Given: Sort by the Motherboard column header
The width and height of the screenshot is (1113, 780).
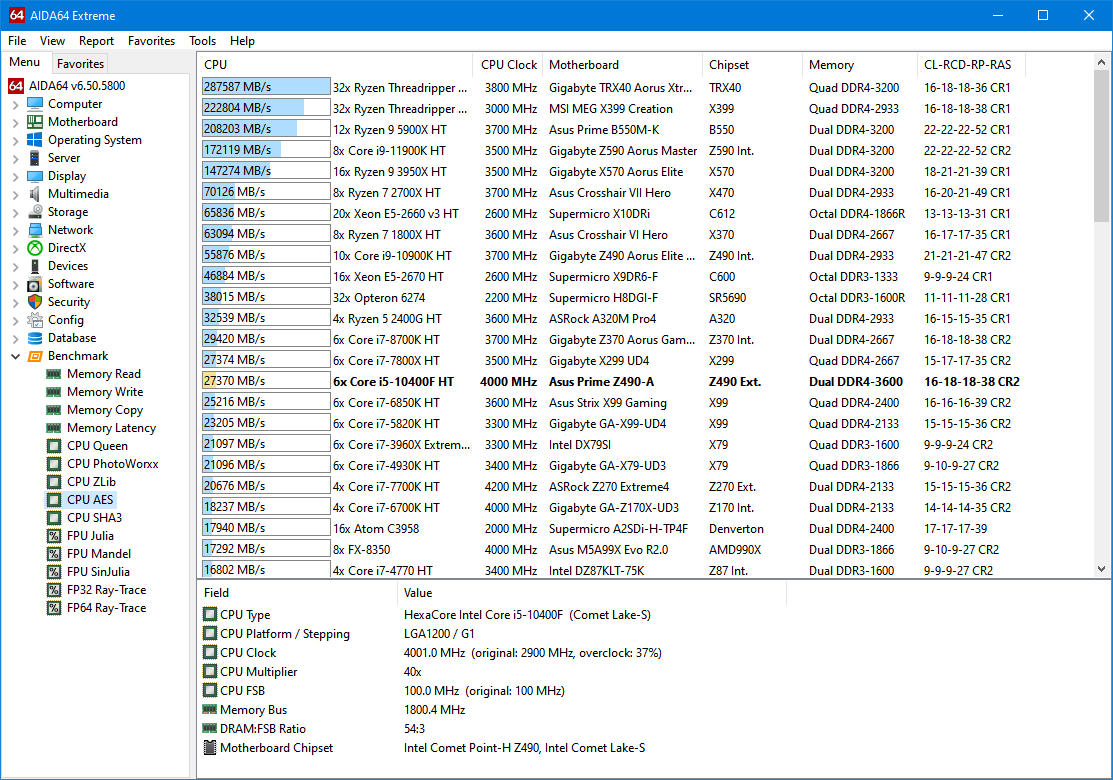Looking at the screenshot, I should coord(623,65).
